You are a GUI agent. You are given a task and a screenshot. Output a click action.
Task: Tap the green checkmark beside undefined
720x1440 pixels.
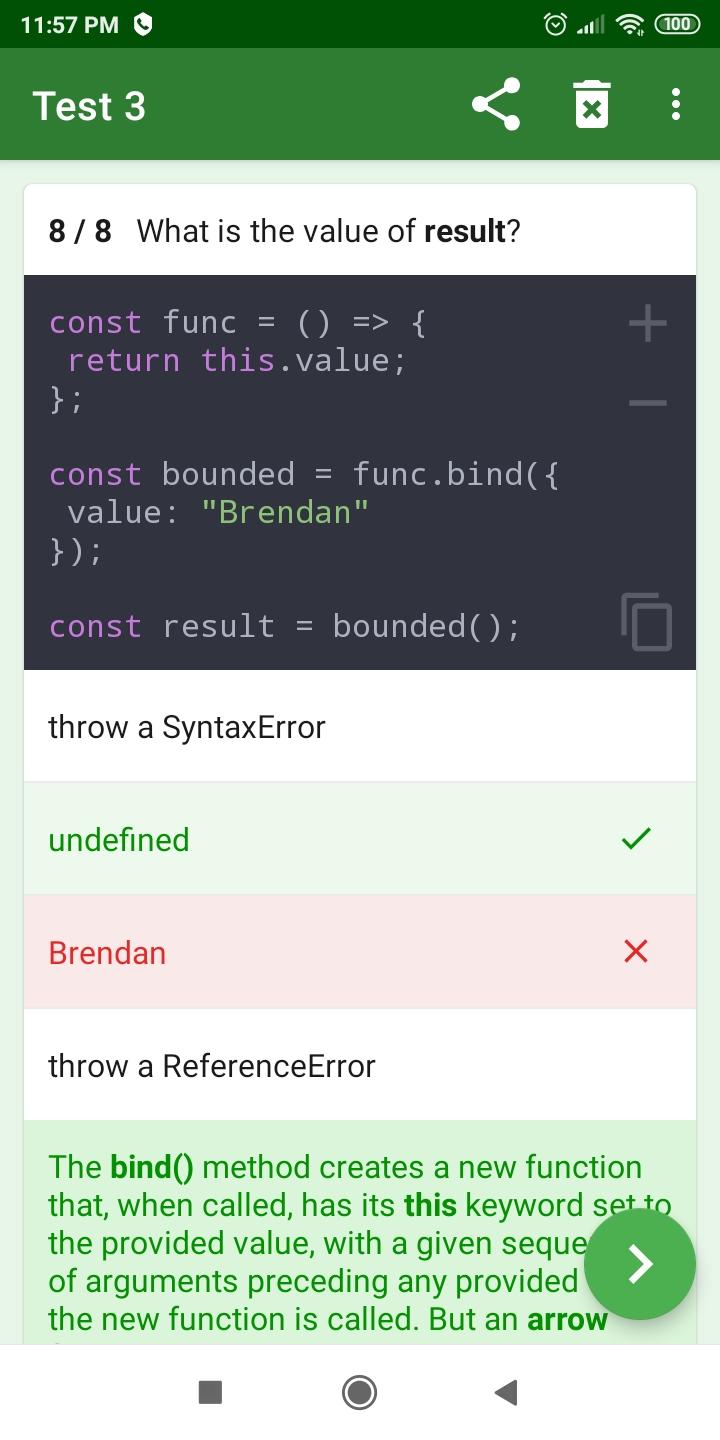click(636, 839)
